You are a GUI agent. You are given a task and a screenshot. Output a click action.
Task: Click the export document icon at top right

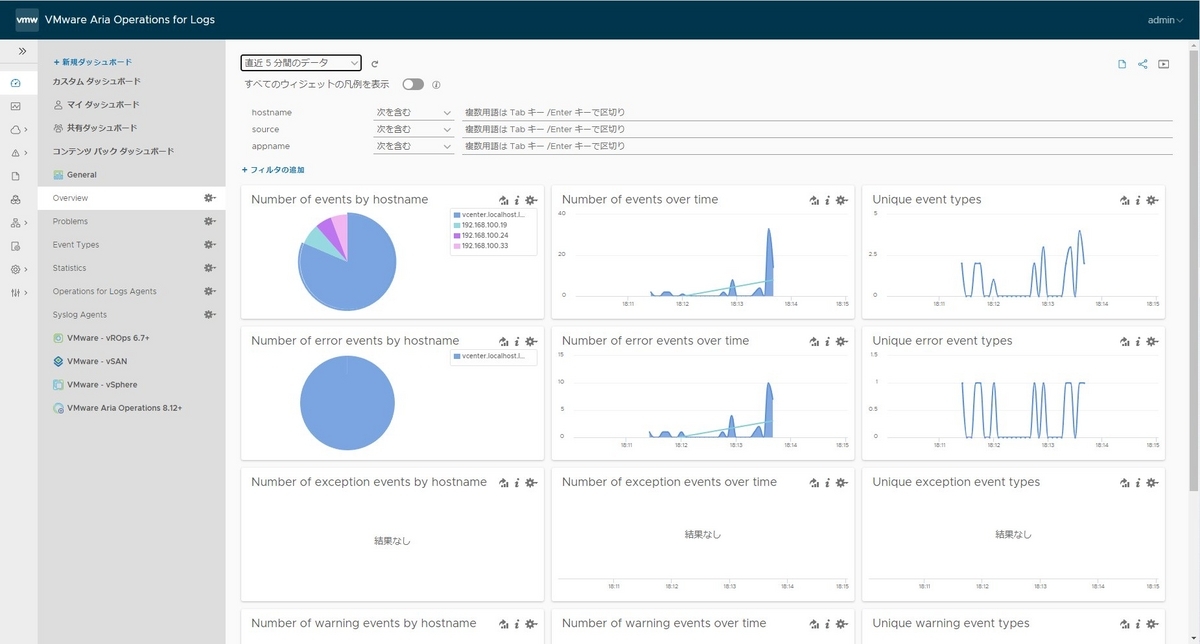pyautogui.click(x=1122, y=64)
